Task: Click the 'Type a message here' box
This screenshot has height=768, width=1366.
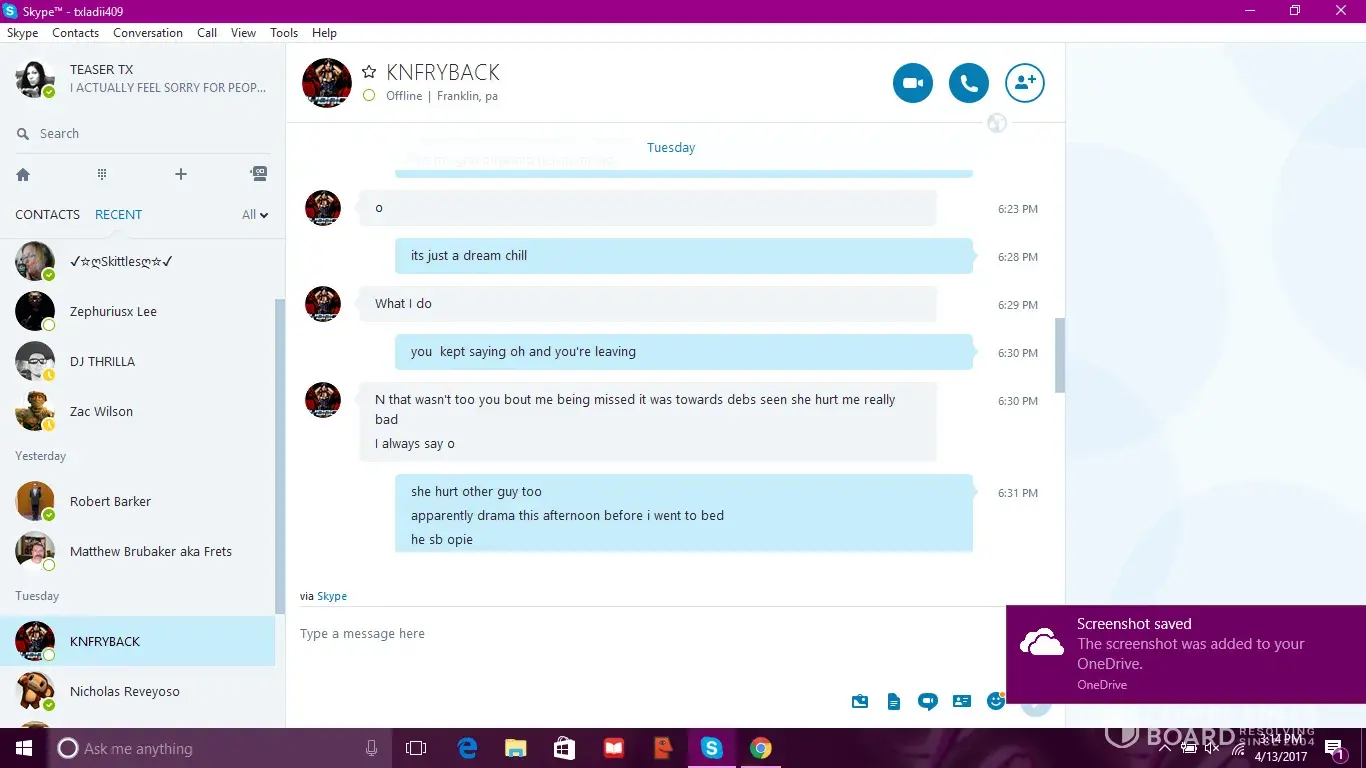Action: coord(650,634)
